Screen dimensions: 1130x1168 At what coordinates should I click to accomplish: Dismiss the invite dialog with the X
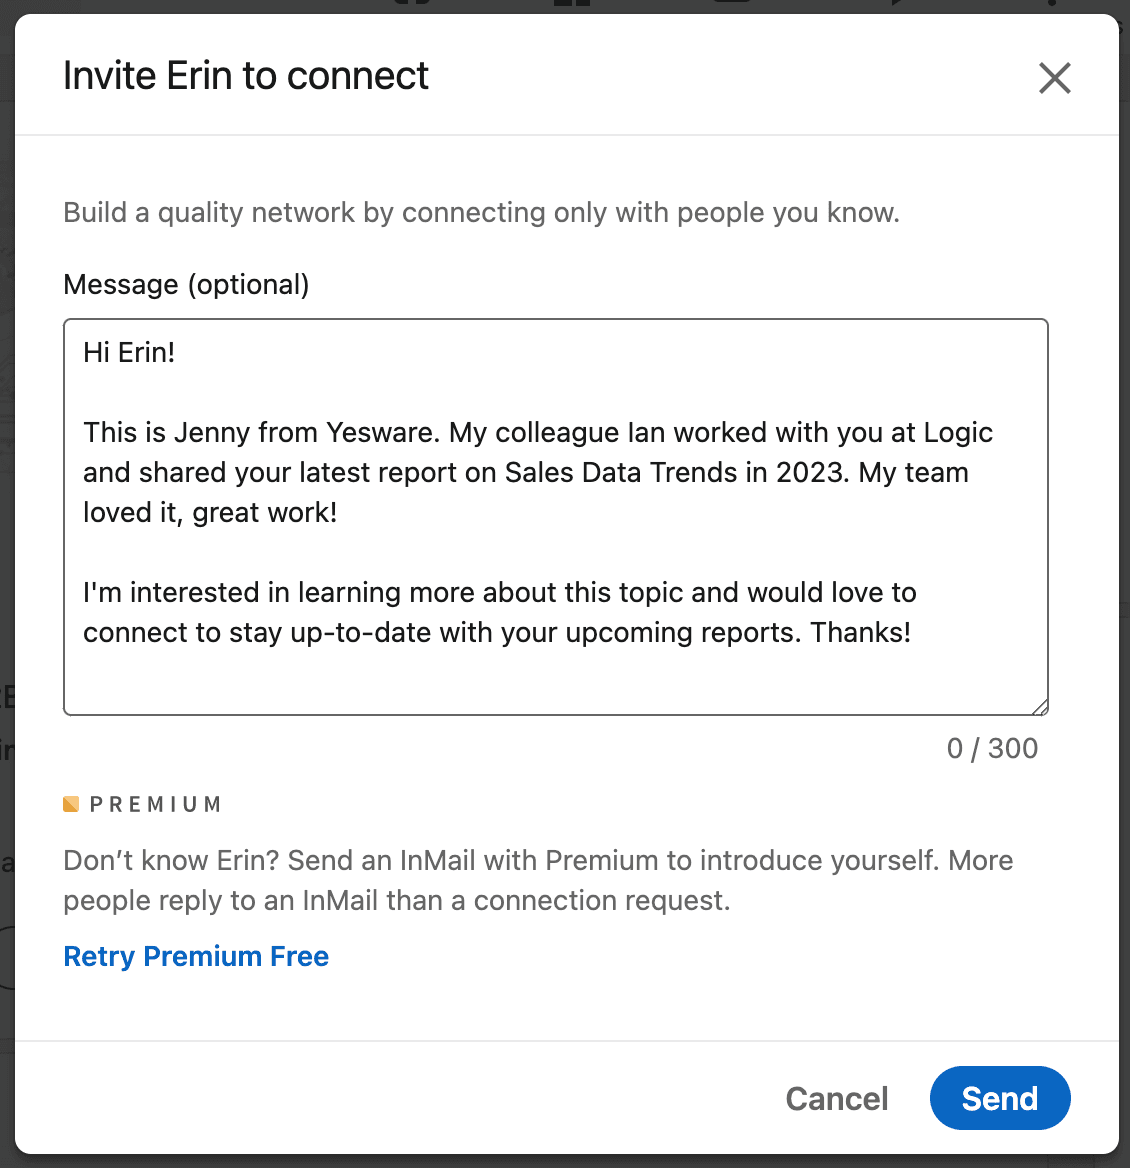pyautogui.click(x=1054, y=77)
